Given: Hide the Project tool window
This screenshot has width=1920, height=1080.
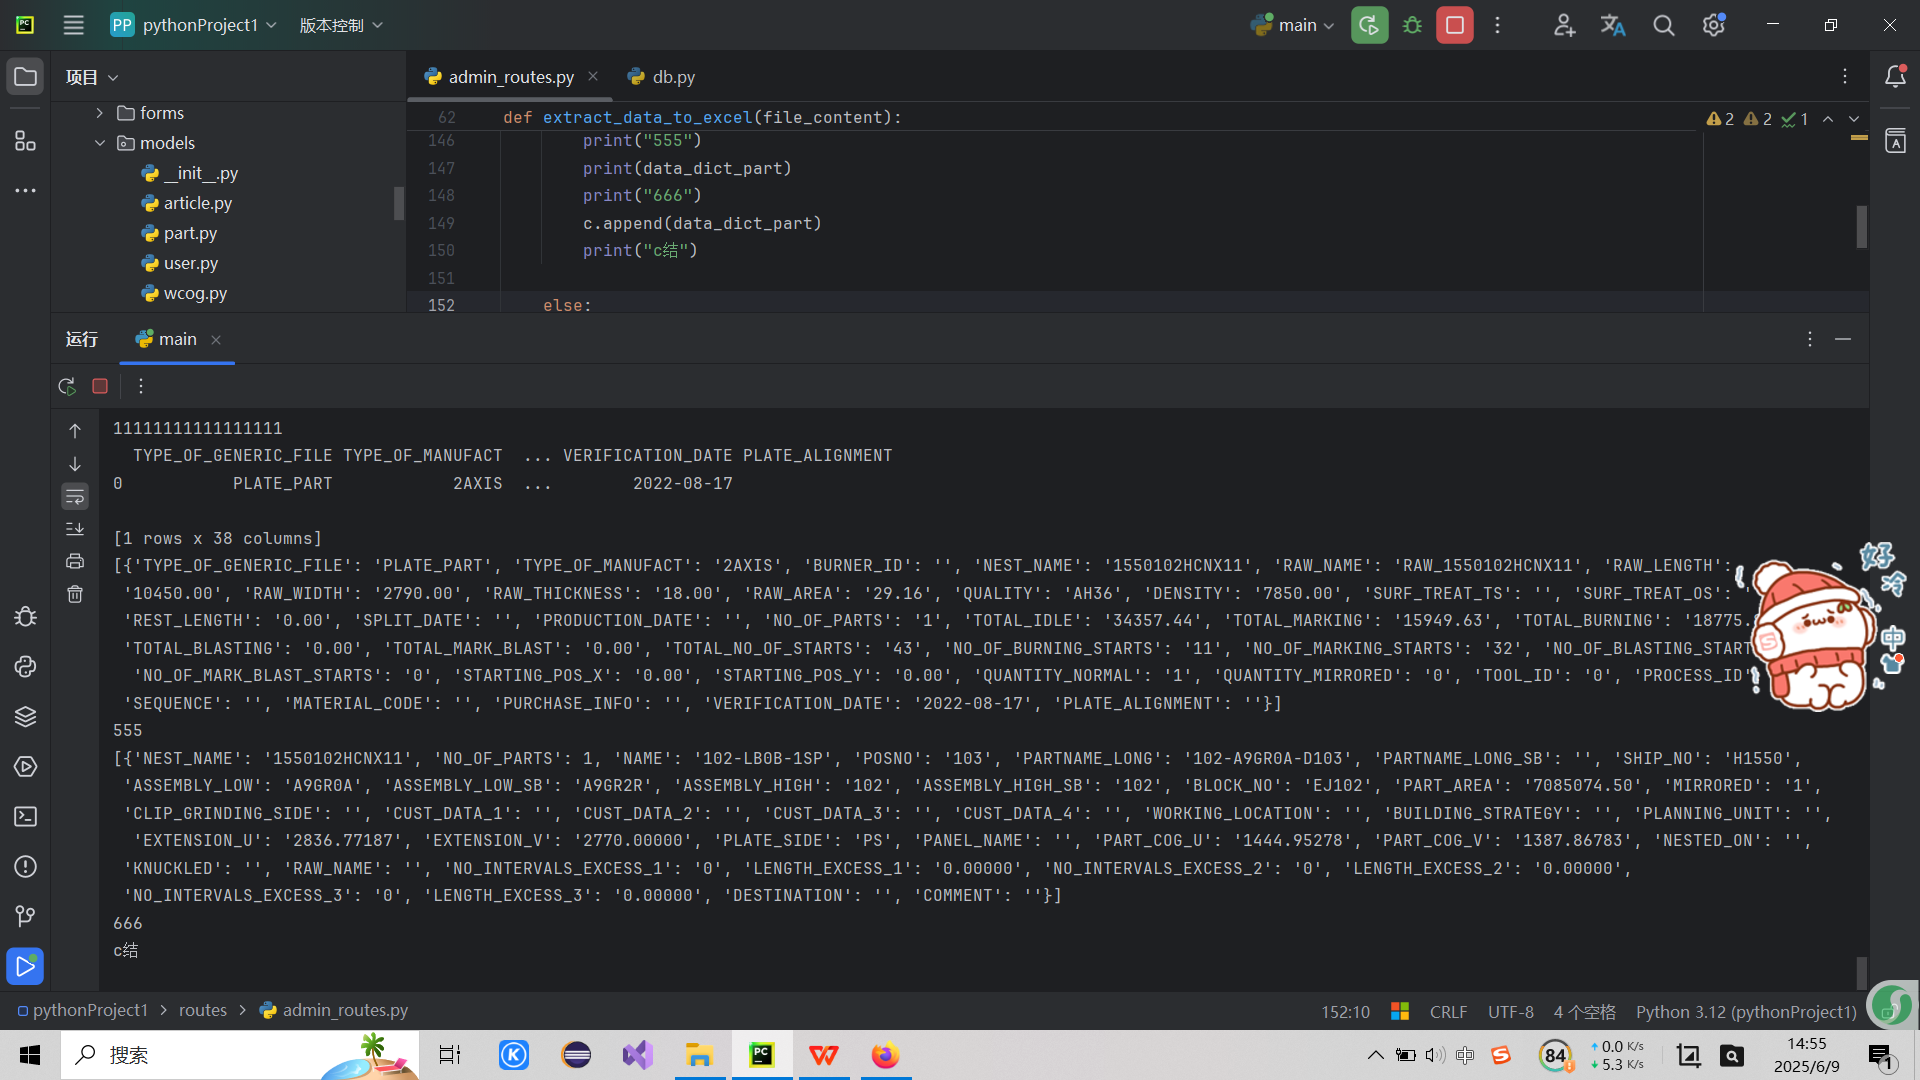Looking at the screenshot, I should [x=25, y=76].
